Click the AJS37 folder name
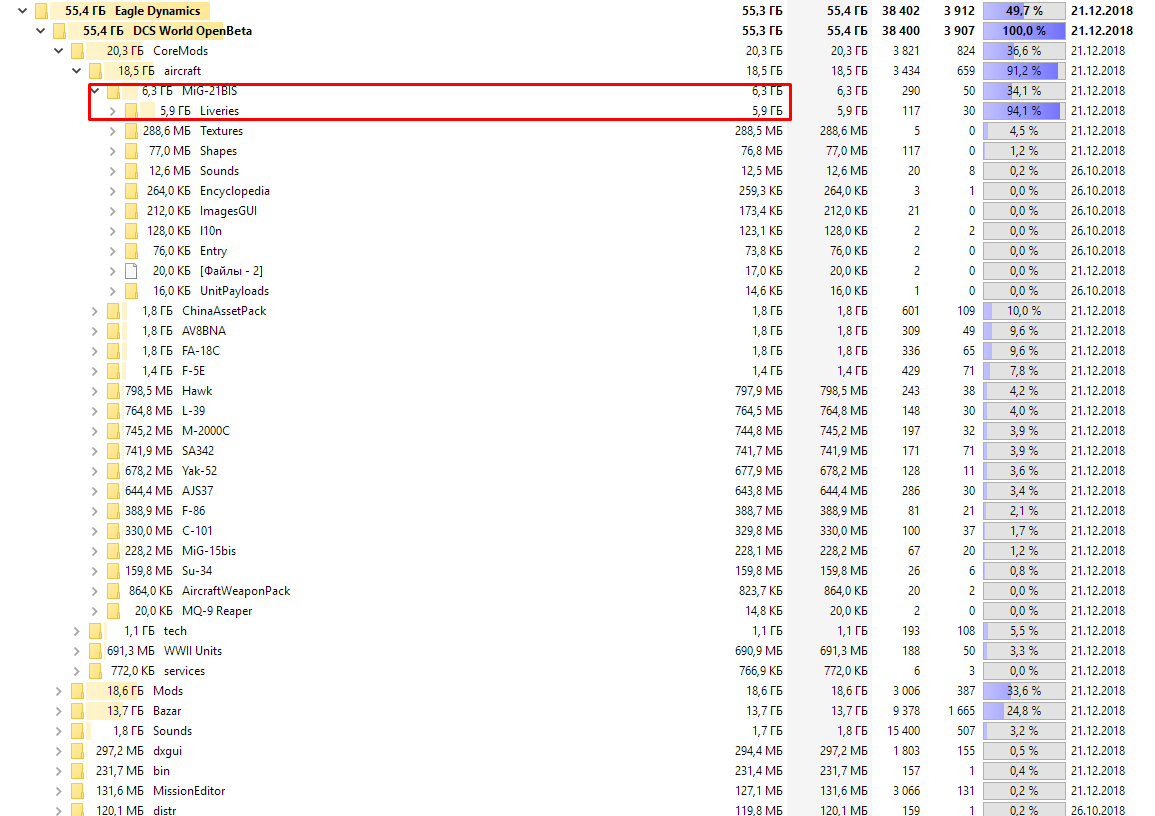Screen dimensions: 1155x816 click(197, 490)
